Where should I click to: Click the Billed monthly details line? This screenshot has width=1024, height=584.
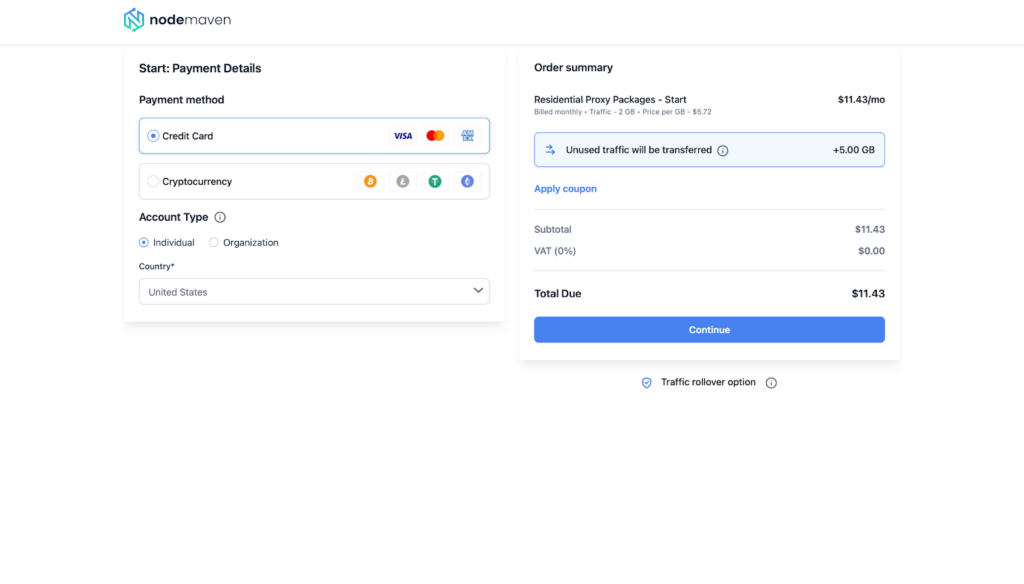(622, 112)
